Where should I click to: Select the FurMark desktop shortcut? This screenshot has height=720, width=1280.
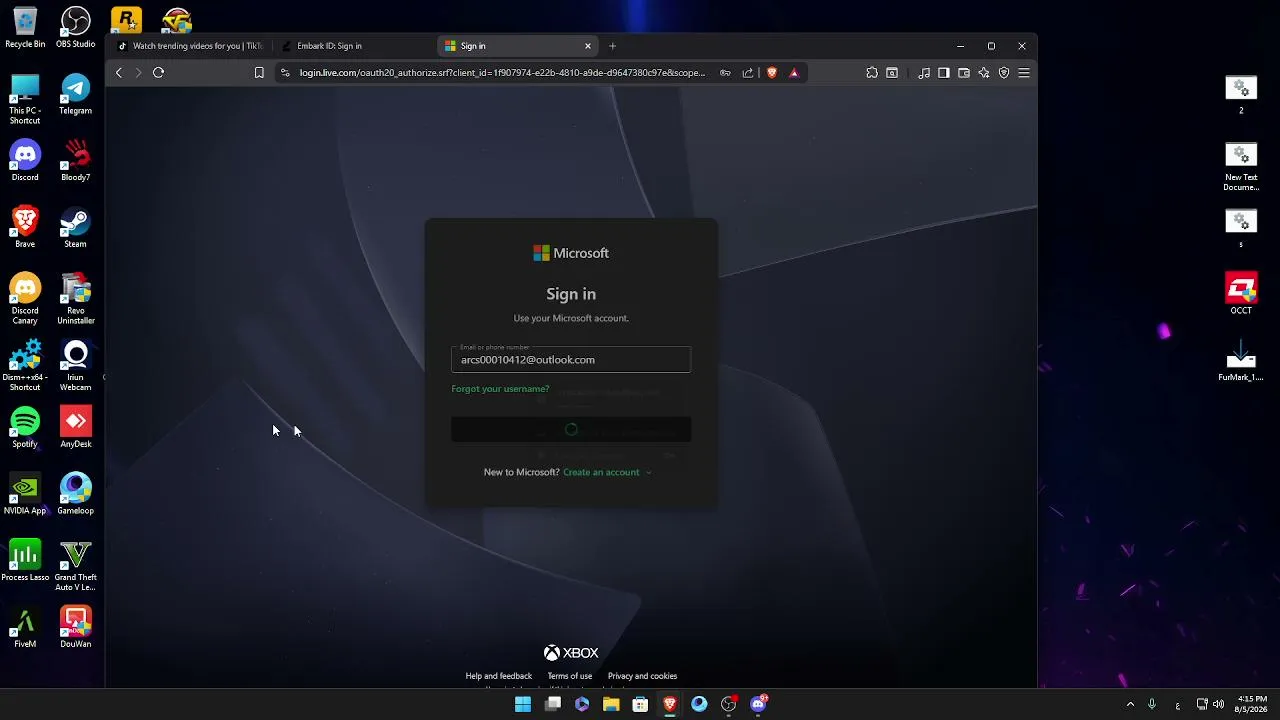tap(1241, 361)
